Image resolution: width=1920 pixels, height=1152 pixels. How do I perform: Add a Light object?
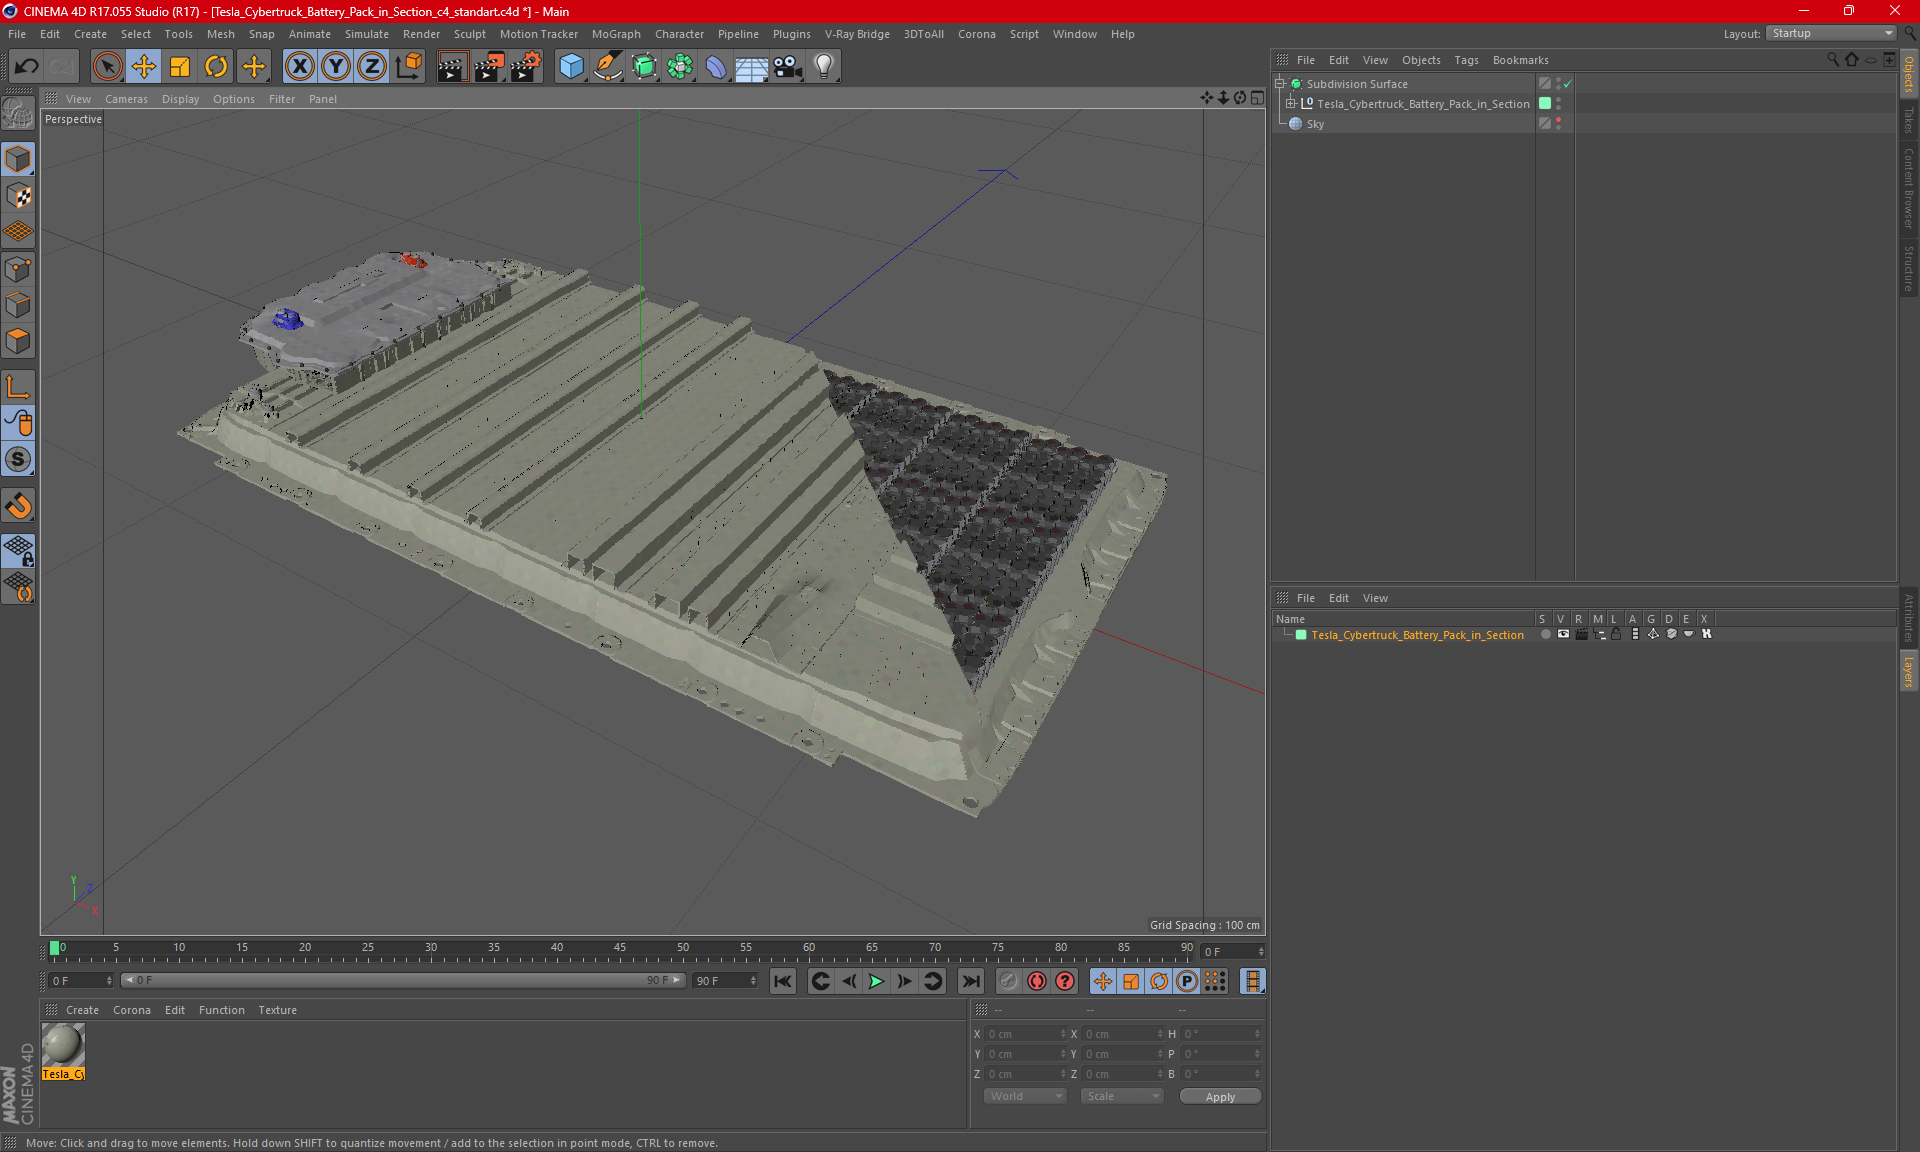pos(823,67)
